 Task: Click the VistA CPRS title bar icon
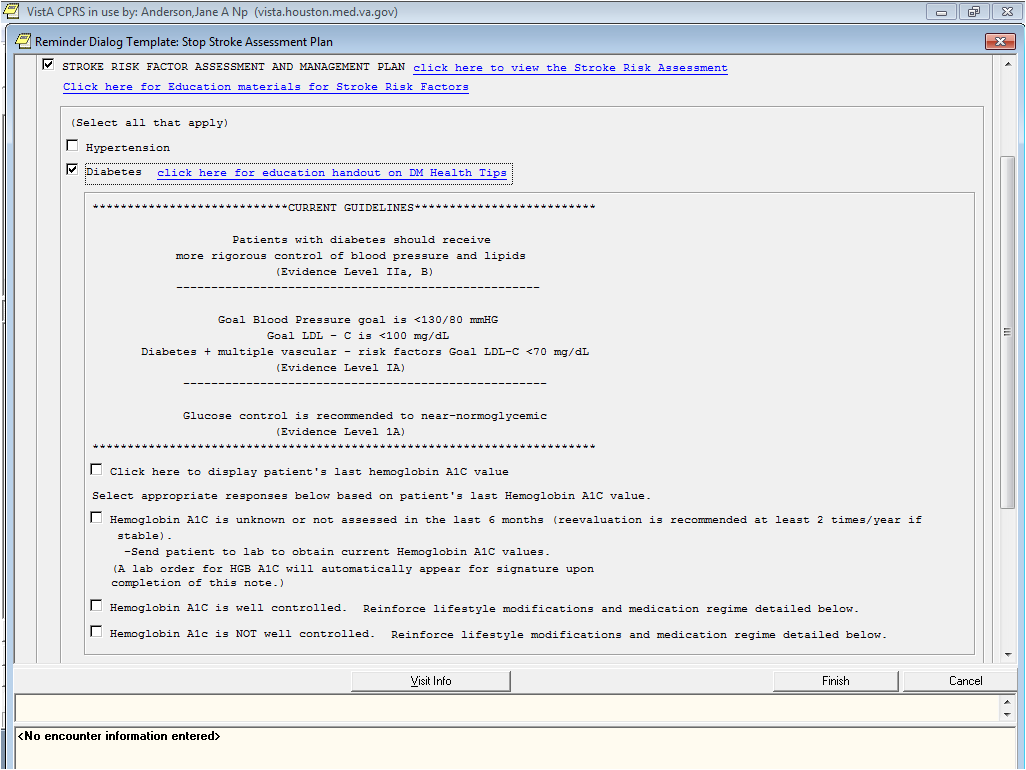[12, 11]
